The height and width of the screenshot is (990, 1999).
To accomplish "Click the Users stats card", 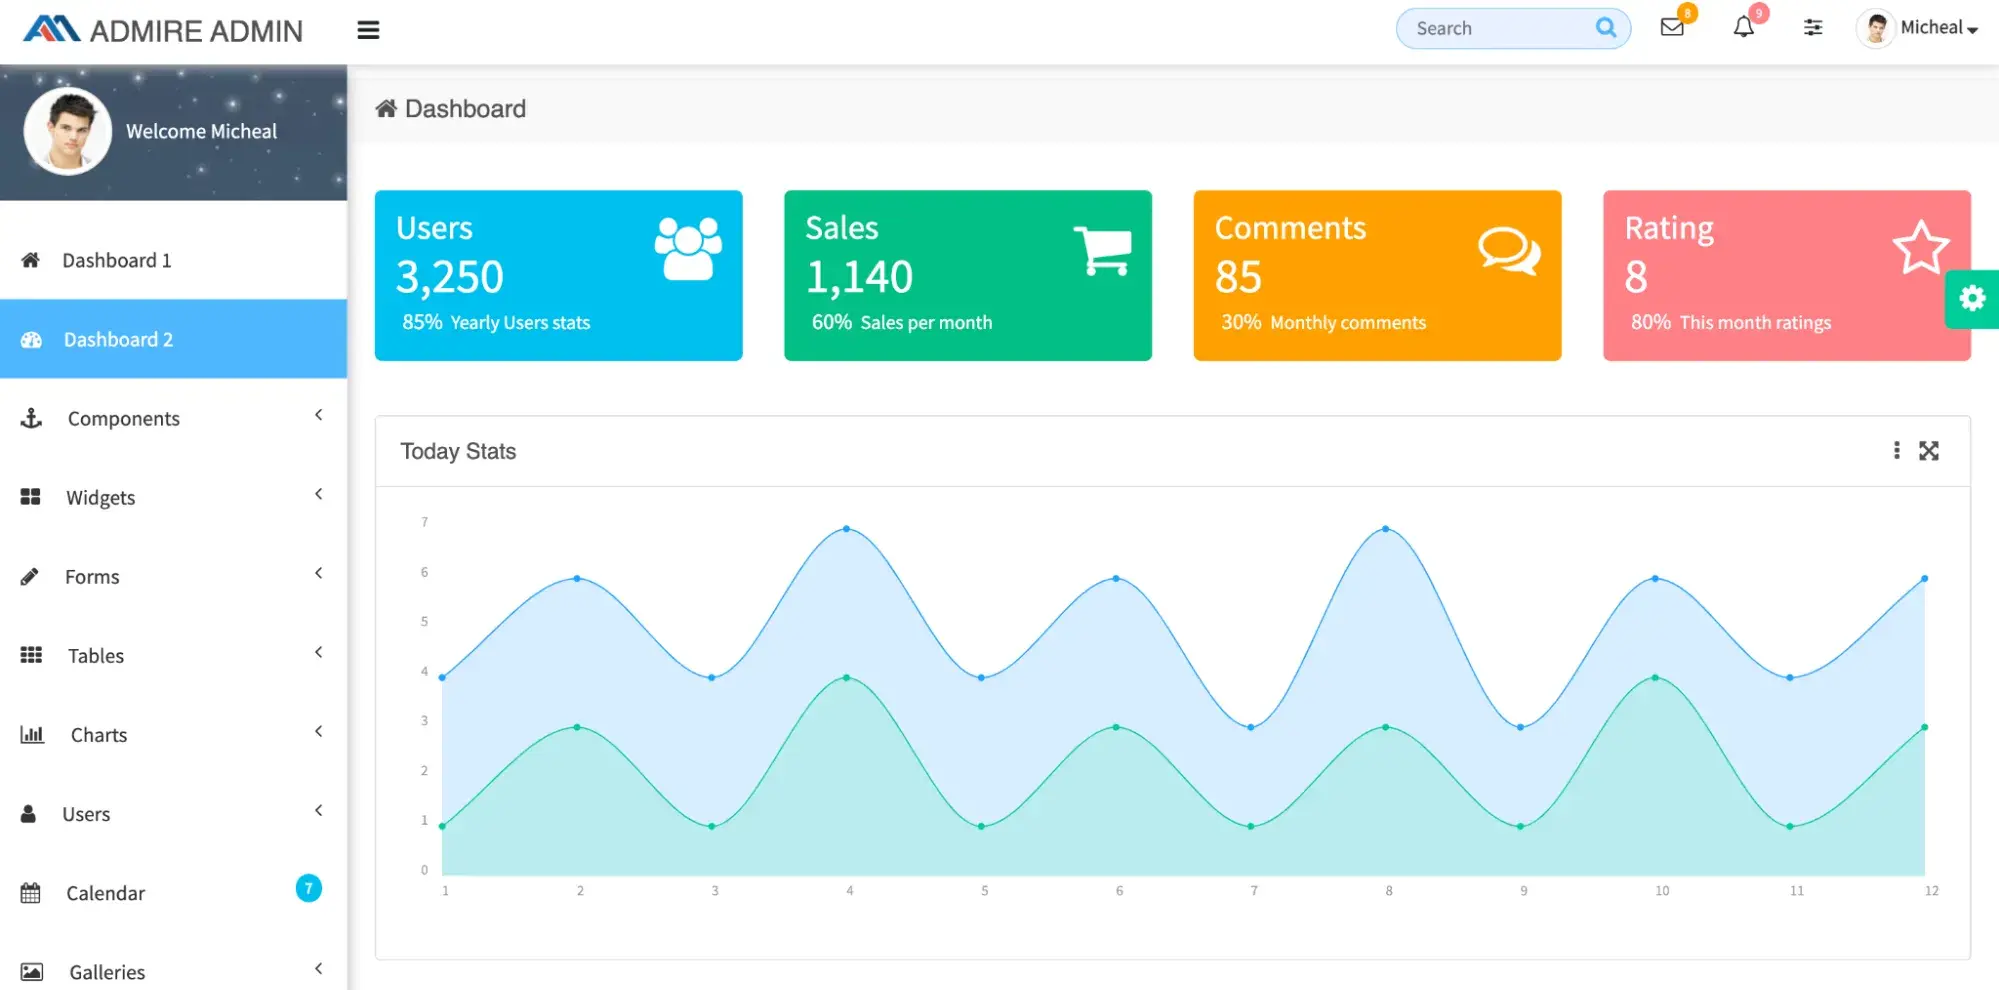I will (558, 275).
